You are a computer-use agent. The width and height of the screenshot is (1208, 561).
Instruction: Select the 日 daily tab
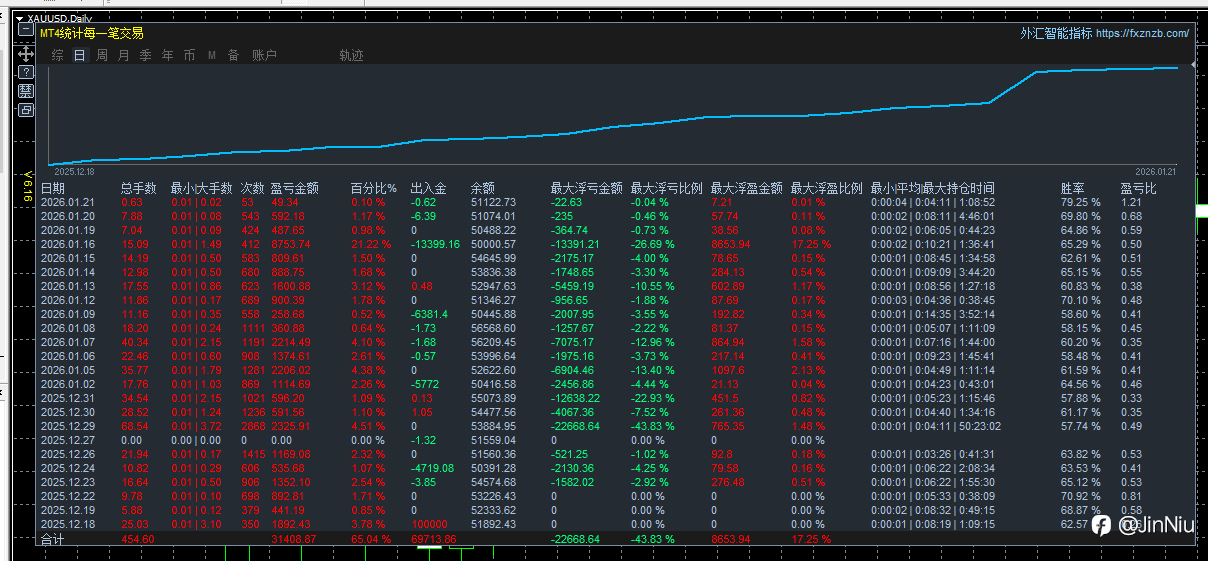pyautogui.click(x=80, y=56)
